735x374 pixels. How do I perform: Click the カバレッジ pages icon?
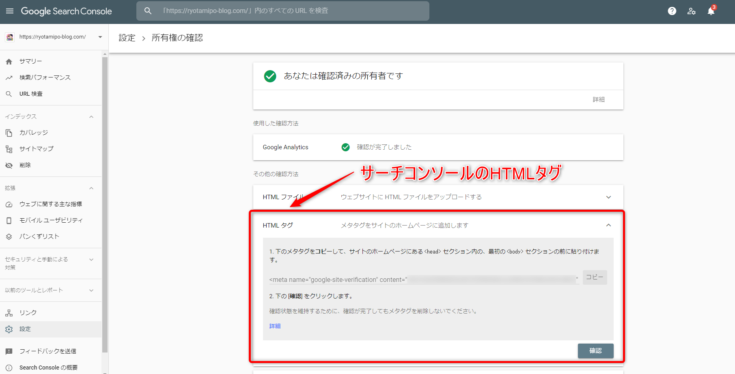(9, 133)
